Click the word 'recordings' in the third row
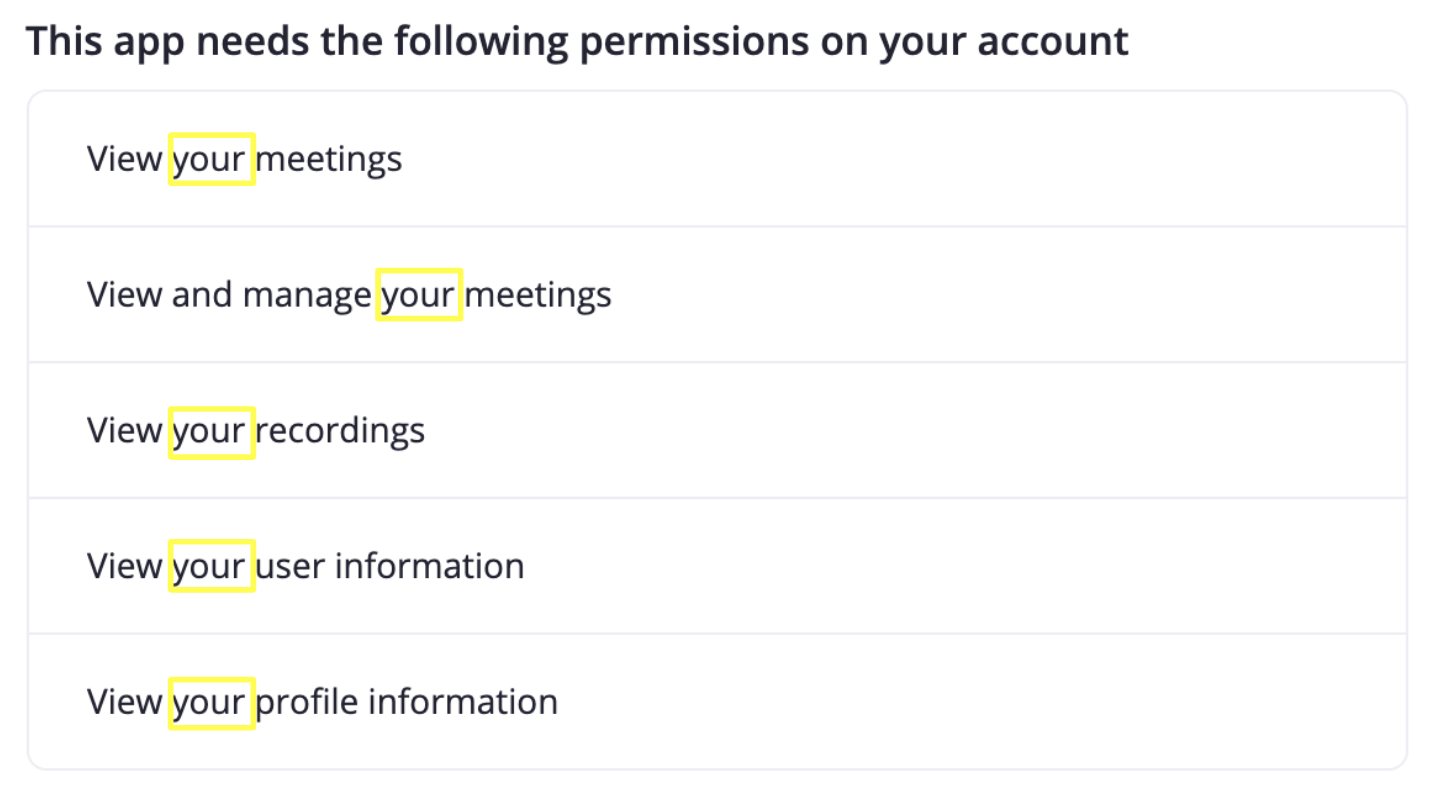The image size is (1434, 808). 343,430
